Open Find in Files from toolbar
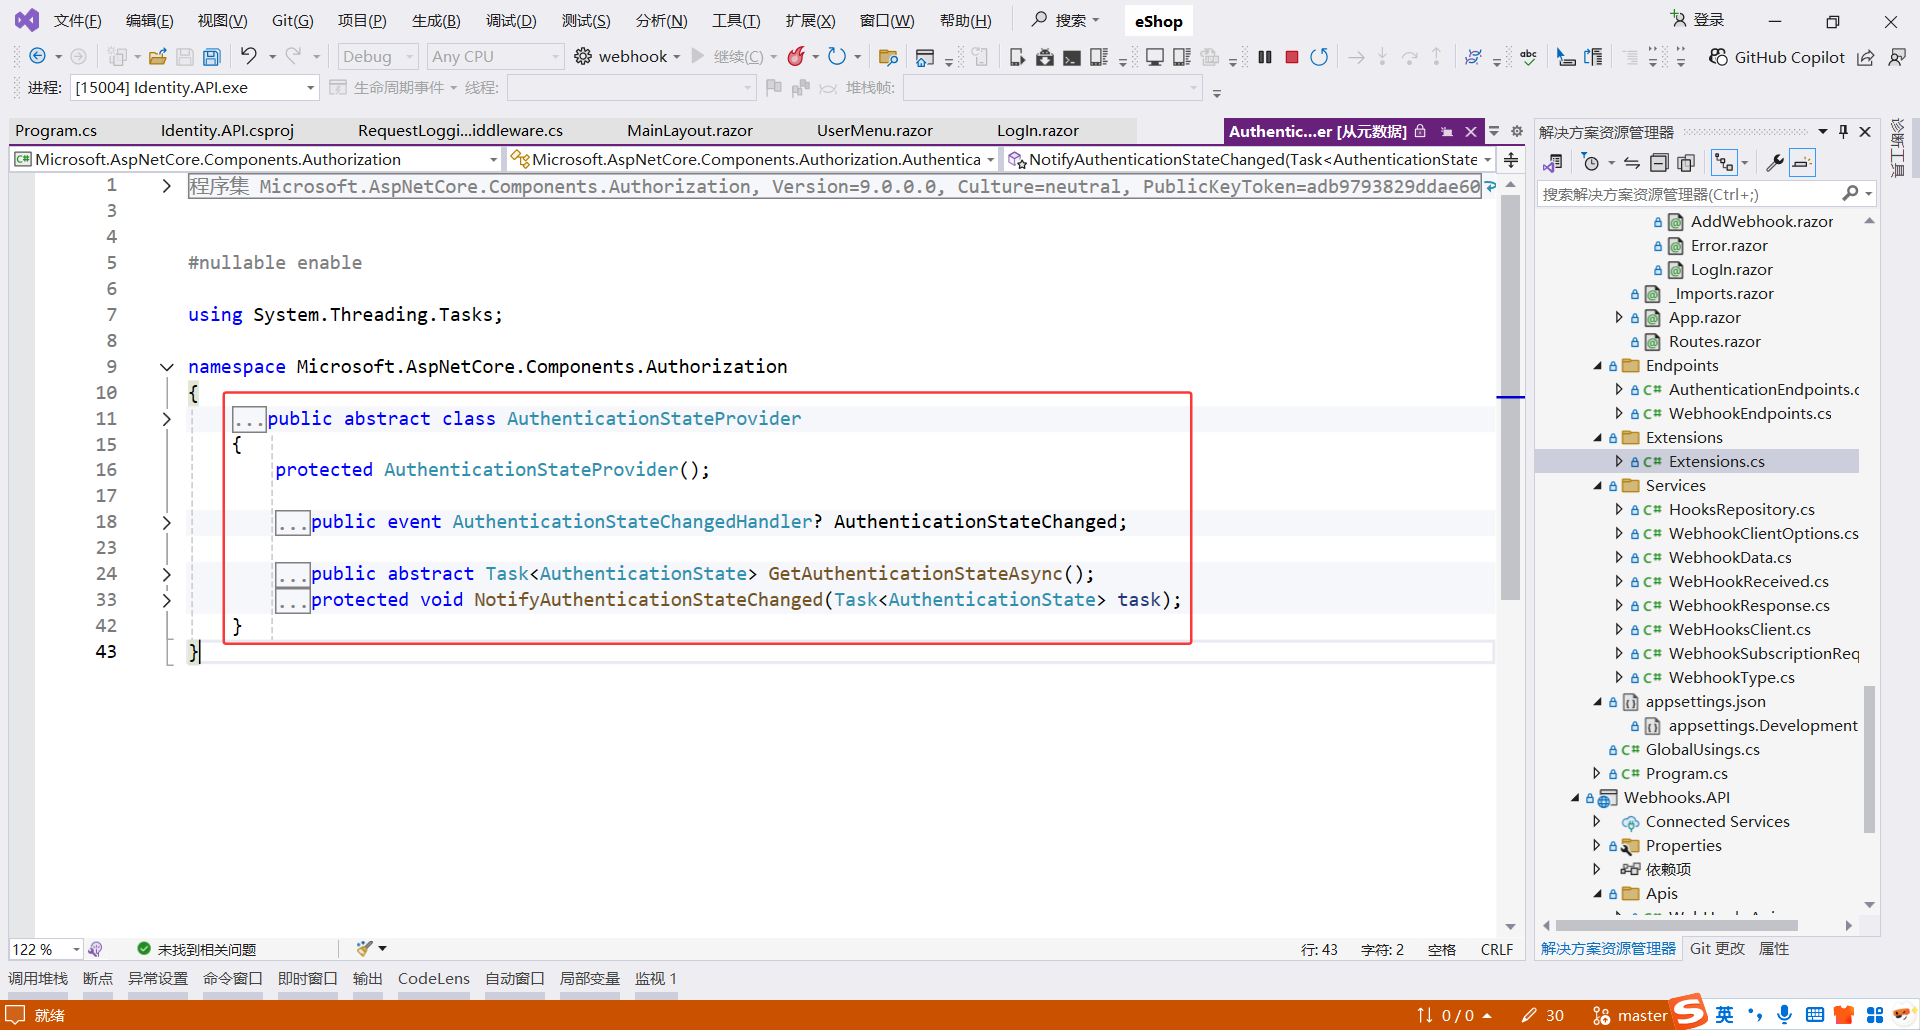1920x1030 pixels. click(x=888, y=57)
